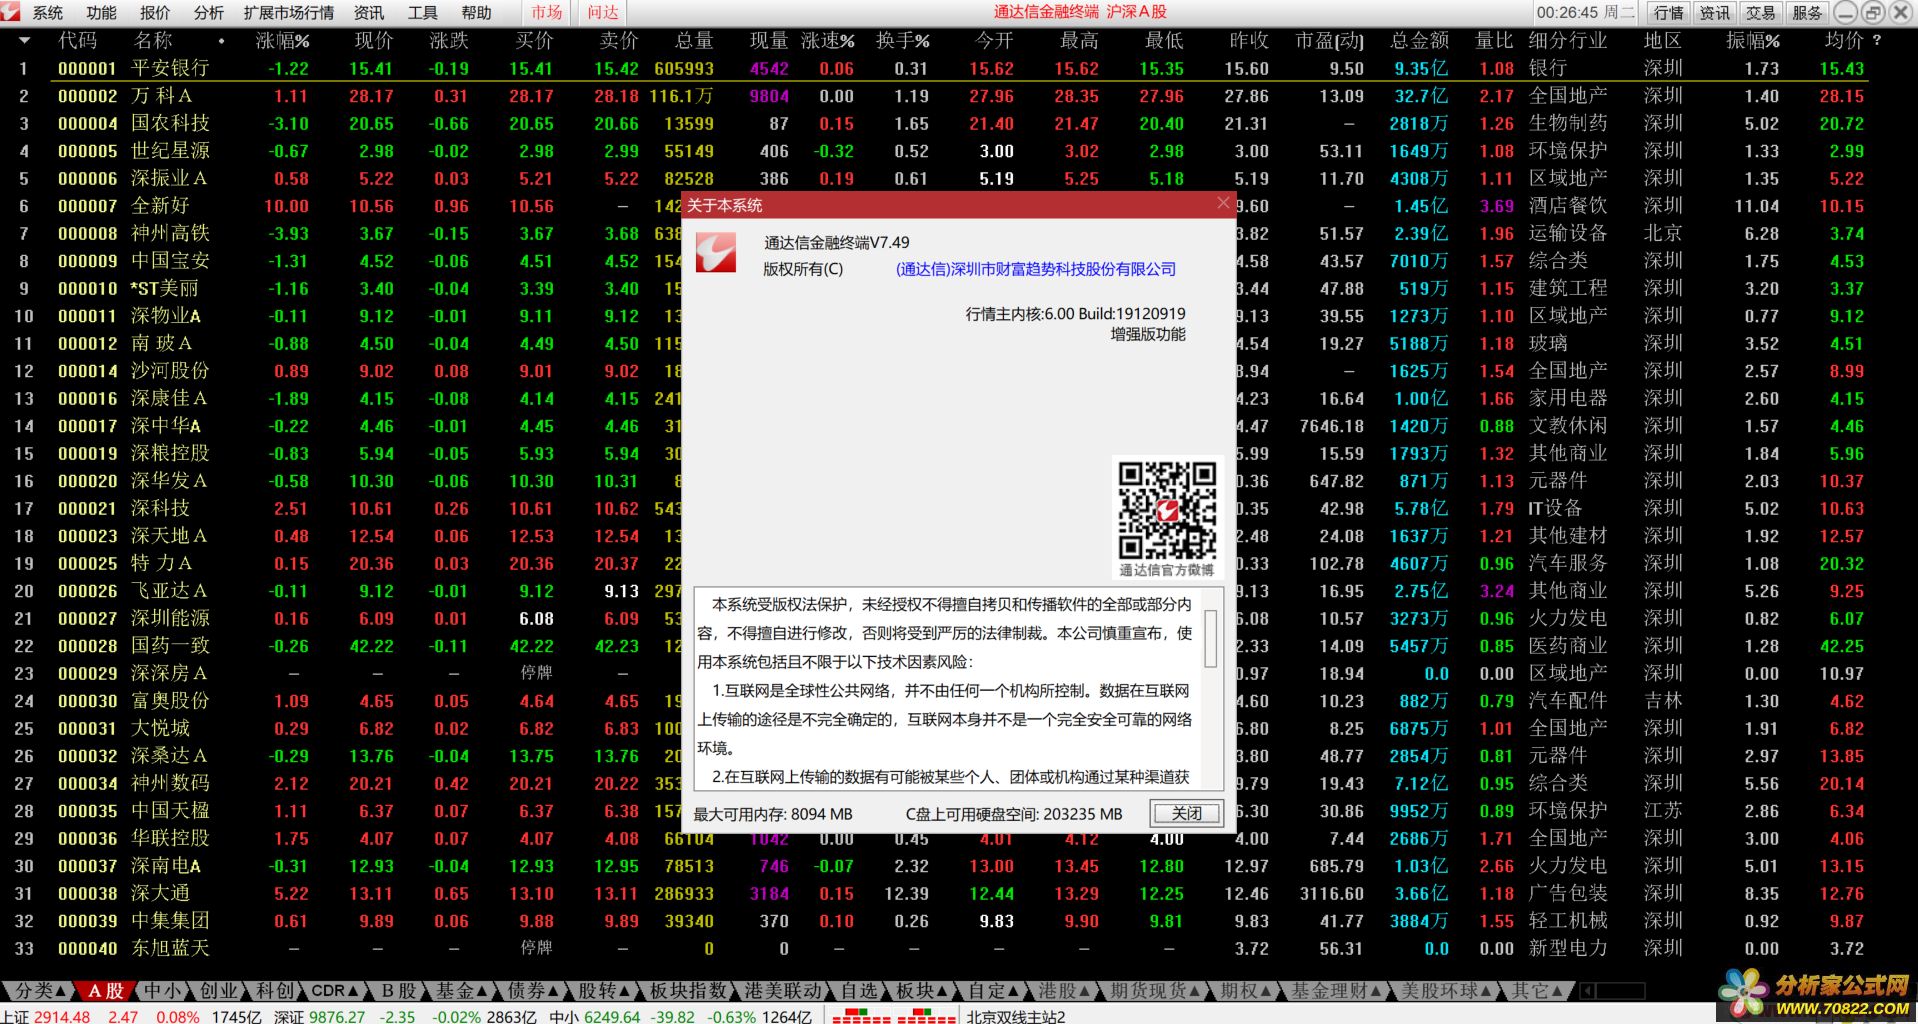Sort by the 细分行业 column header
Image resolution: width=1918 pixels, height=1024 pixels.
pyautogui.click(x=1567, y=41)
